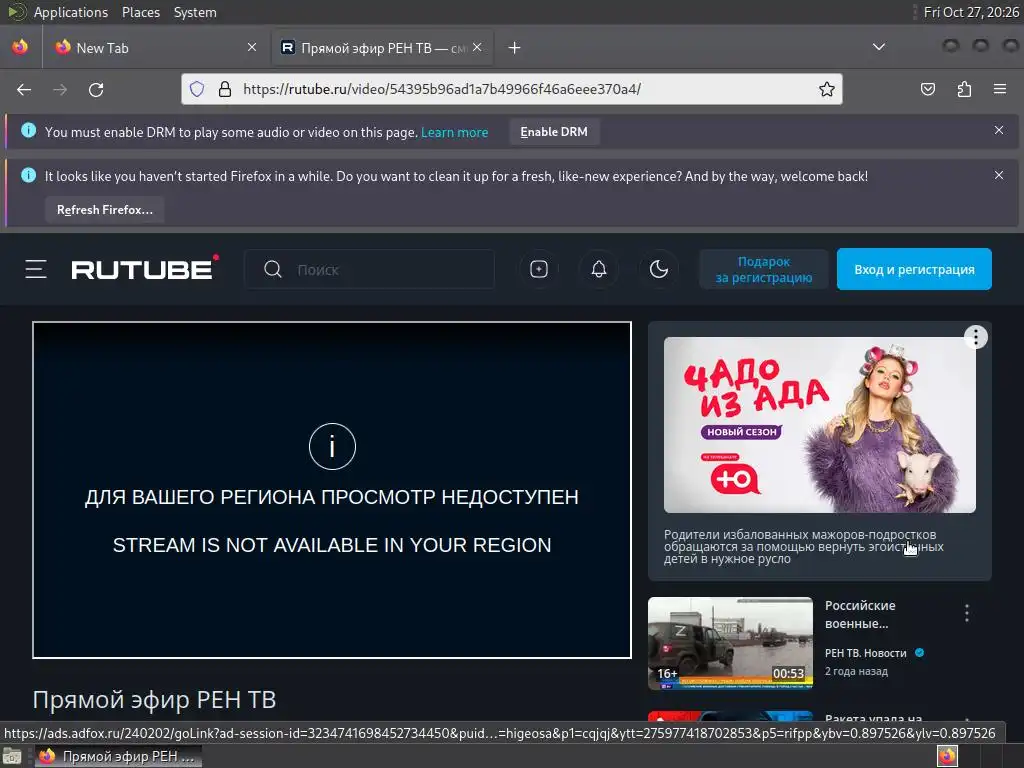Open the ad card three-dot menu
This screenshot has width=1024, height=768.
[x=976, y=337]
